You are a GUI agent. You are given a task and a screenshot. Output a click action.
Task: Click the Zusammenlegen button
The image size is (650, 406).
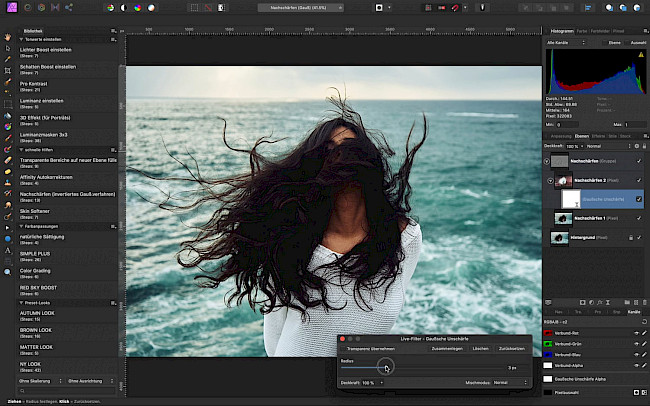445,349
